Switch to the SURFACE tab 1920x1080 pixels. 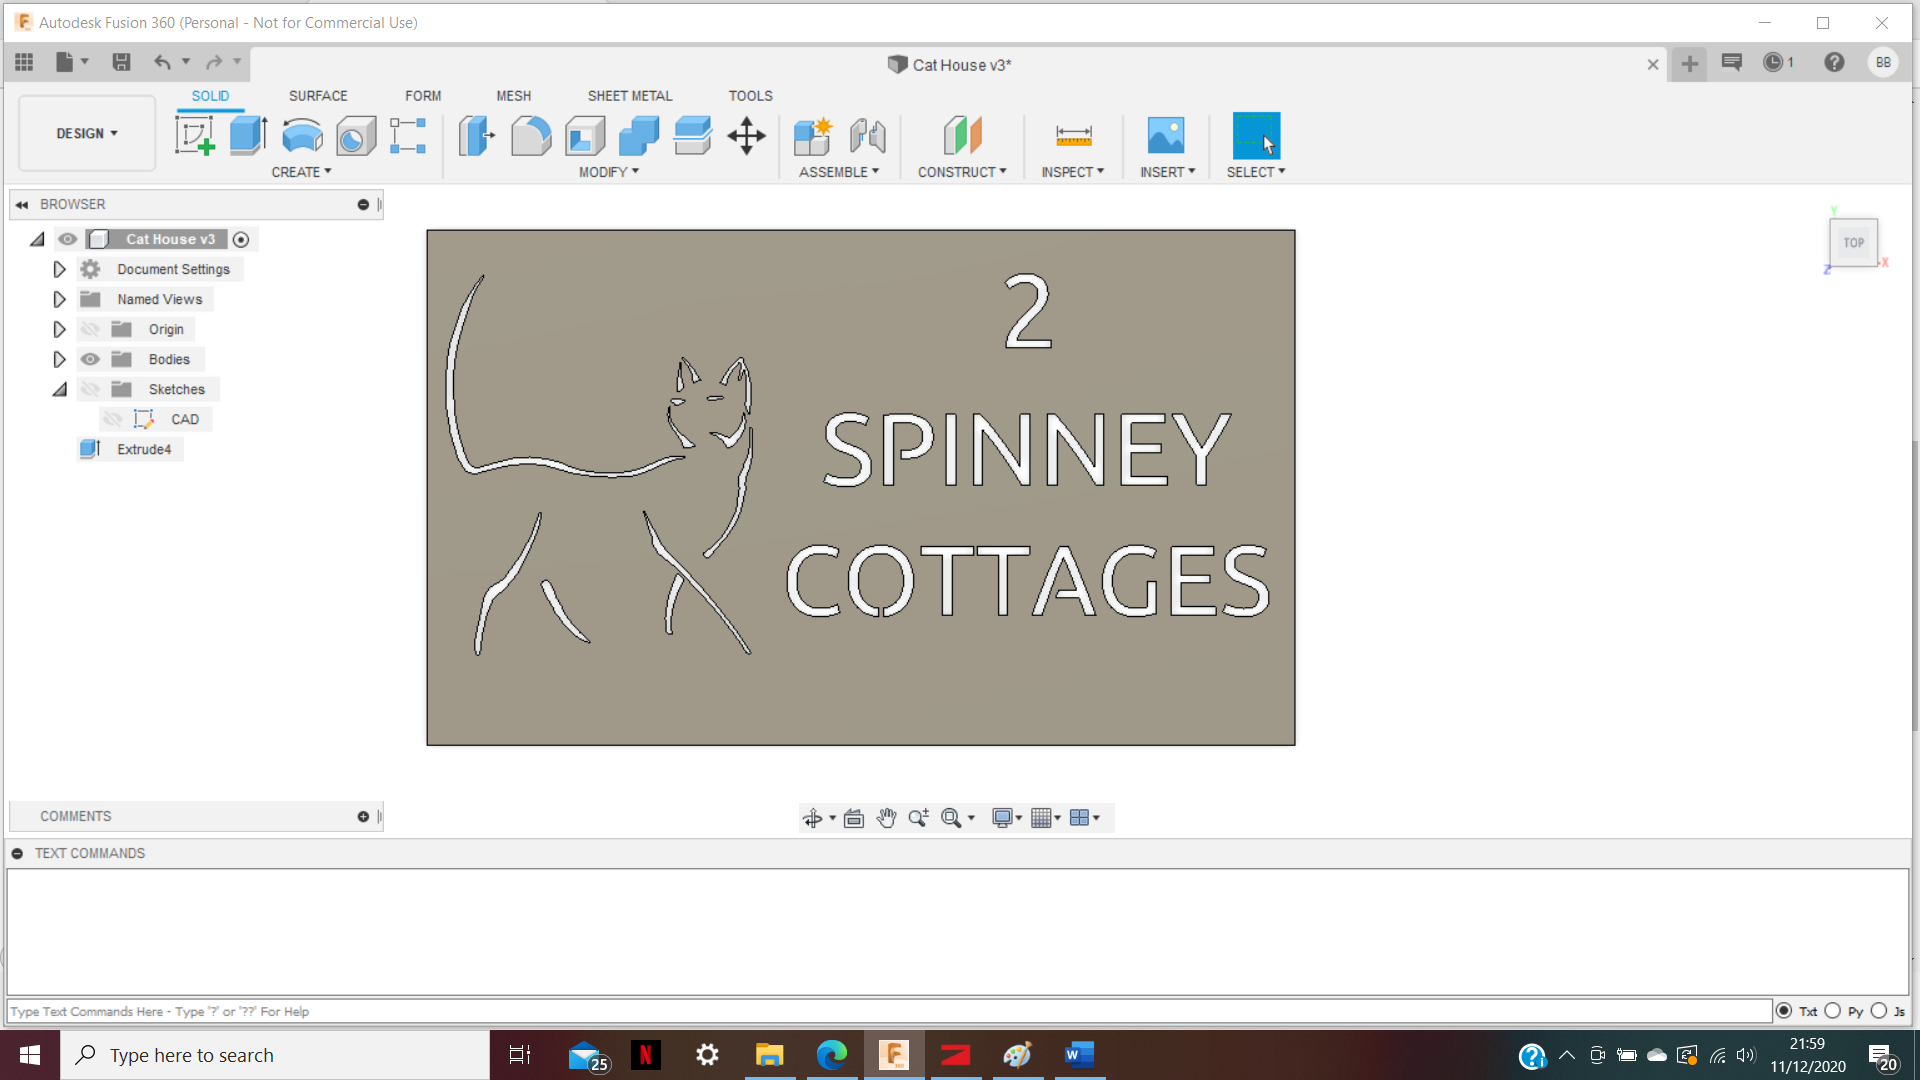[318, 96]
